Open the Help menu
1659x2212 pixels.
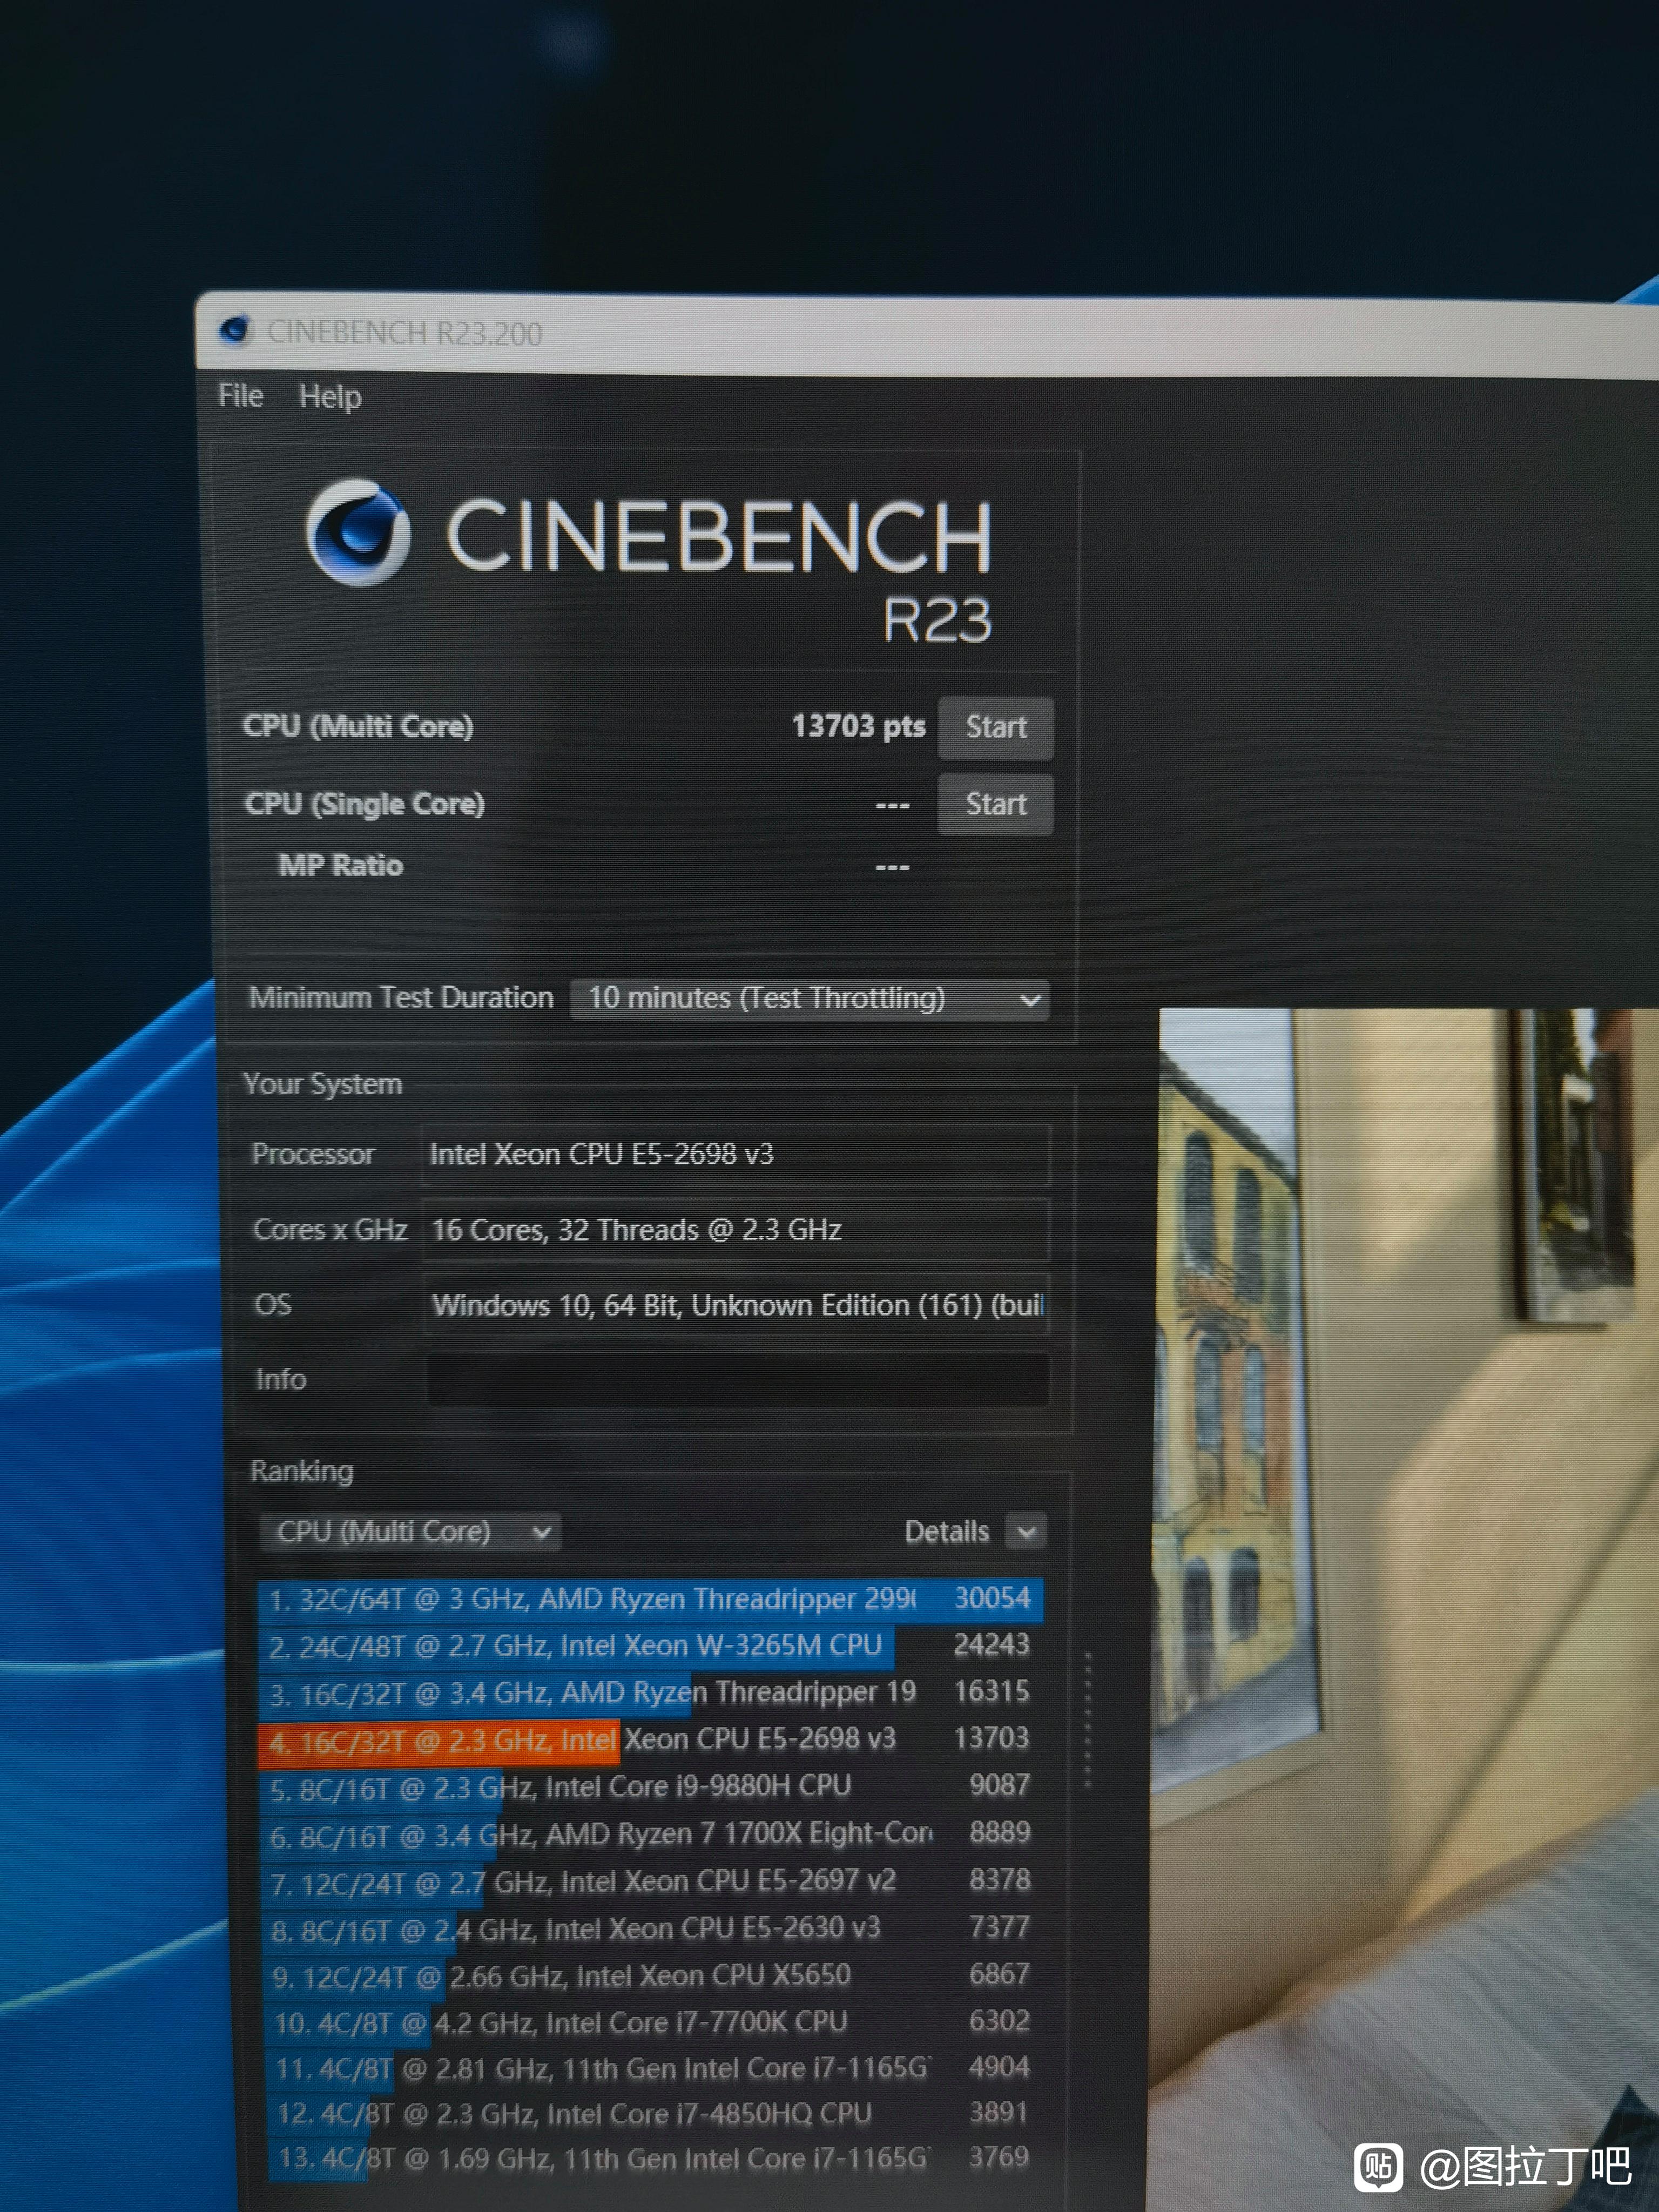(330, 397)
